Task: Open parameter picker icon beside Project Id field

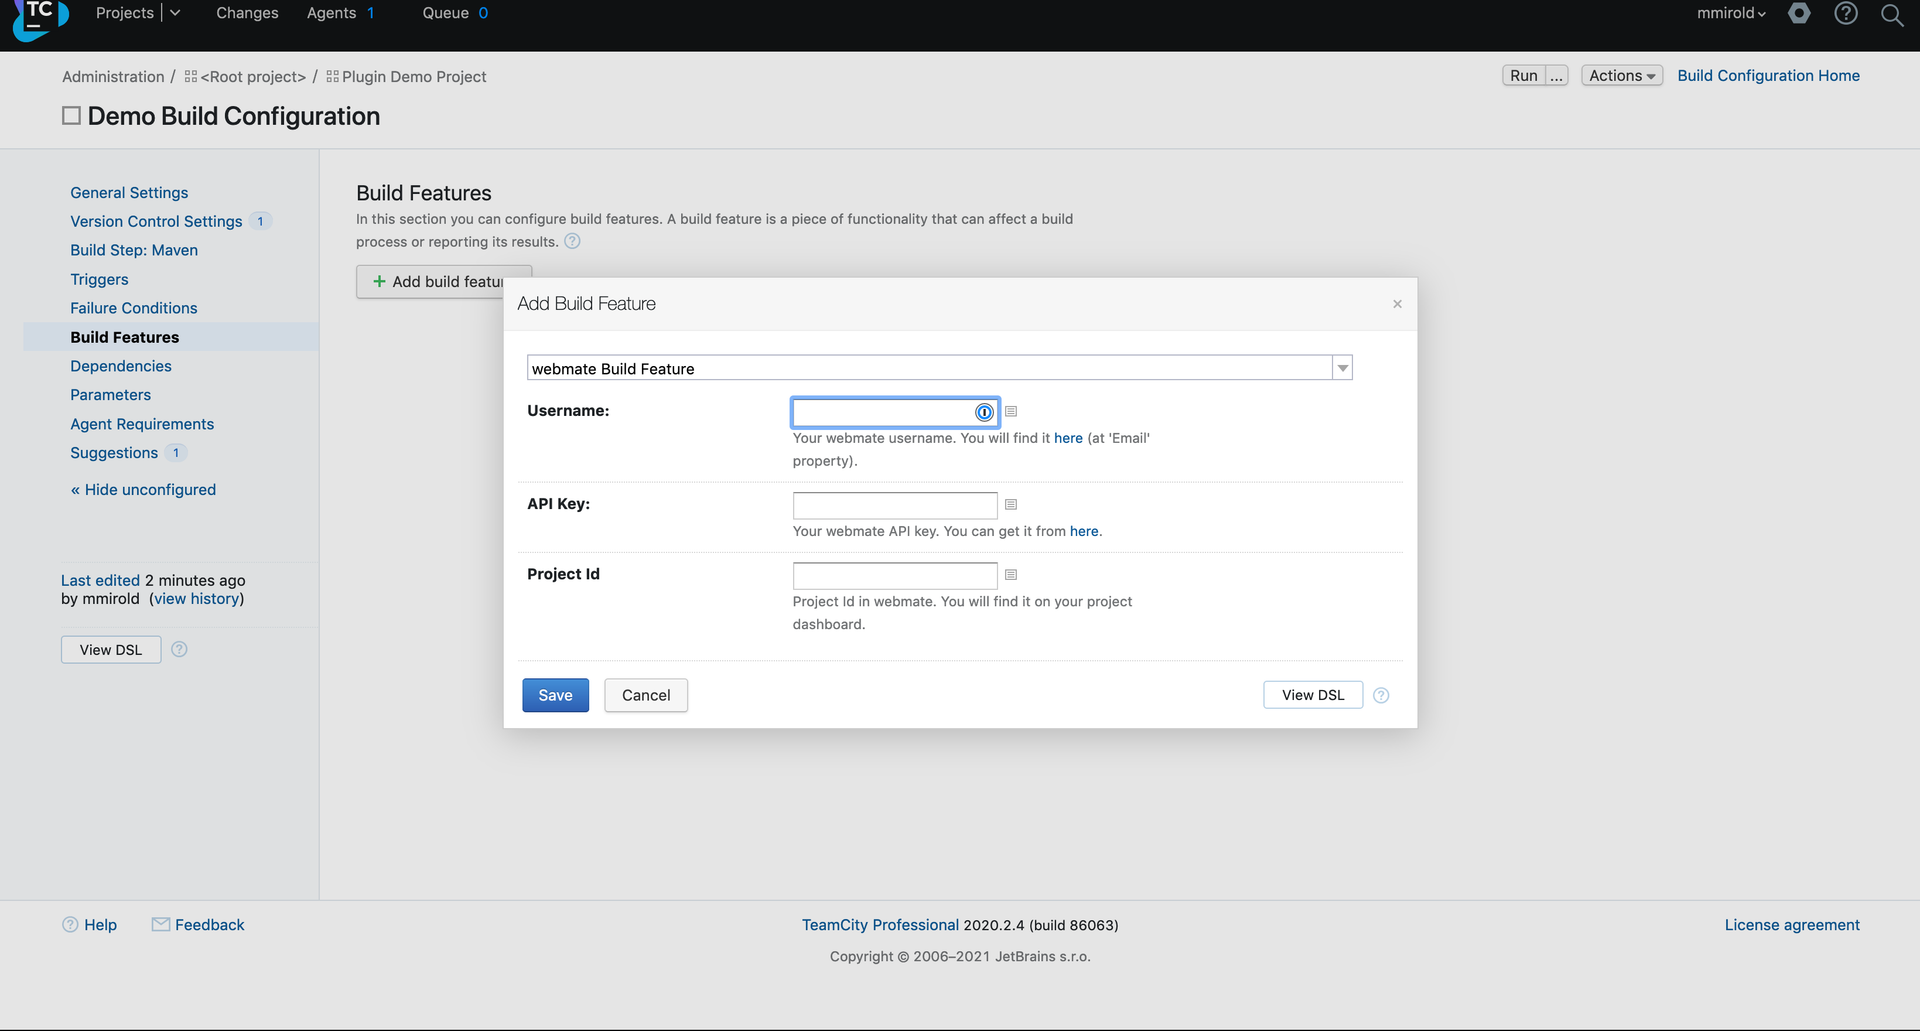Action: 1011,574
